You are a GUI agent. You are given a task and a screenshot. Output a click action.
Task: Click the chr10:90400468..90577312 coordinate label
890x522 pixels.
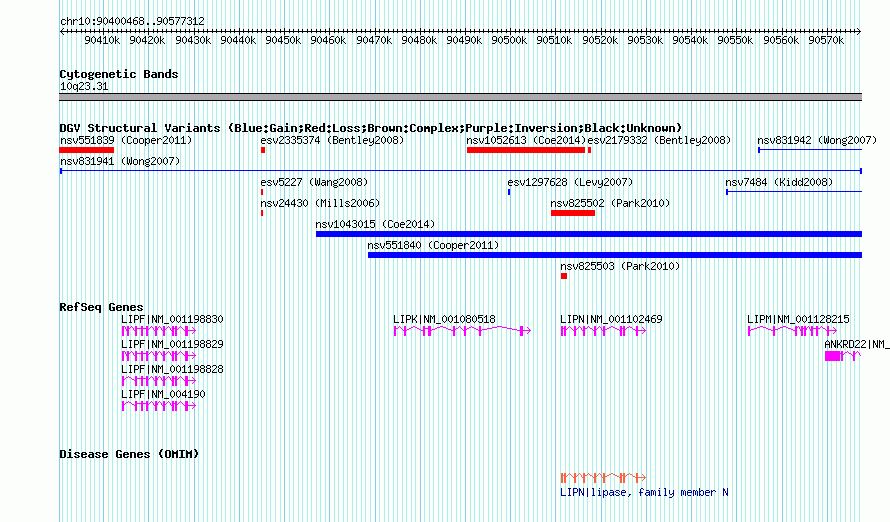[132, 21]
